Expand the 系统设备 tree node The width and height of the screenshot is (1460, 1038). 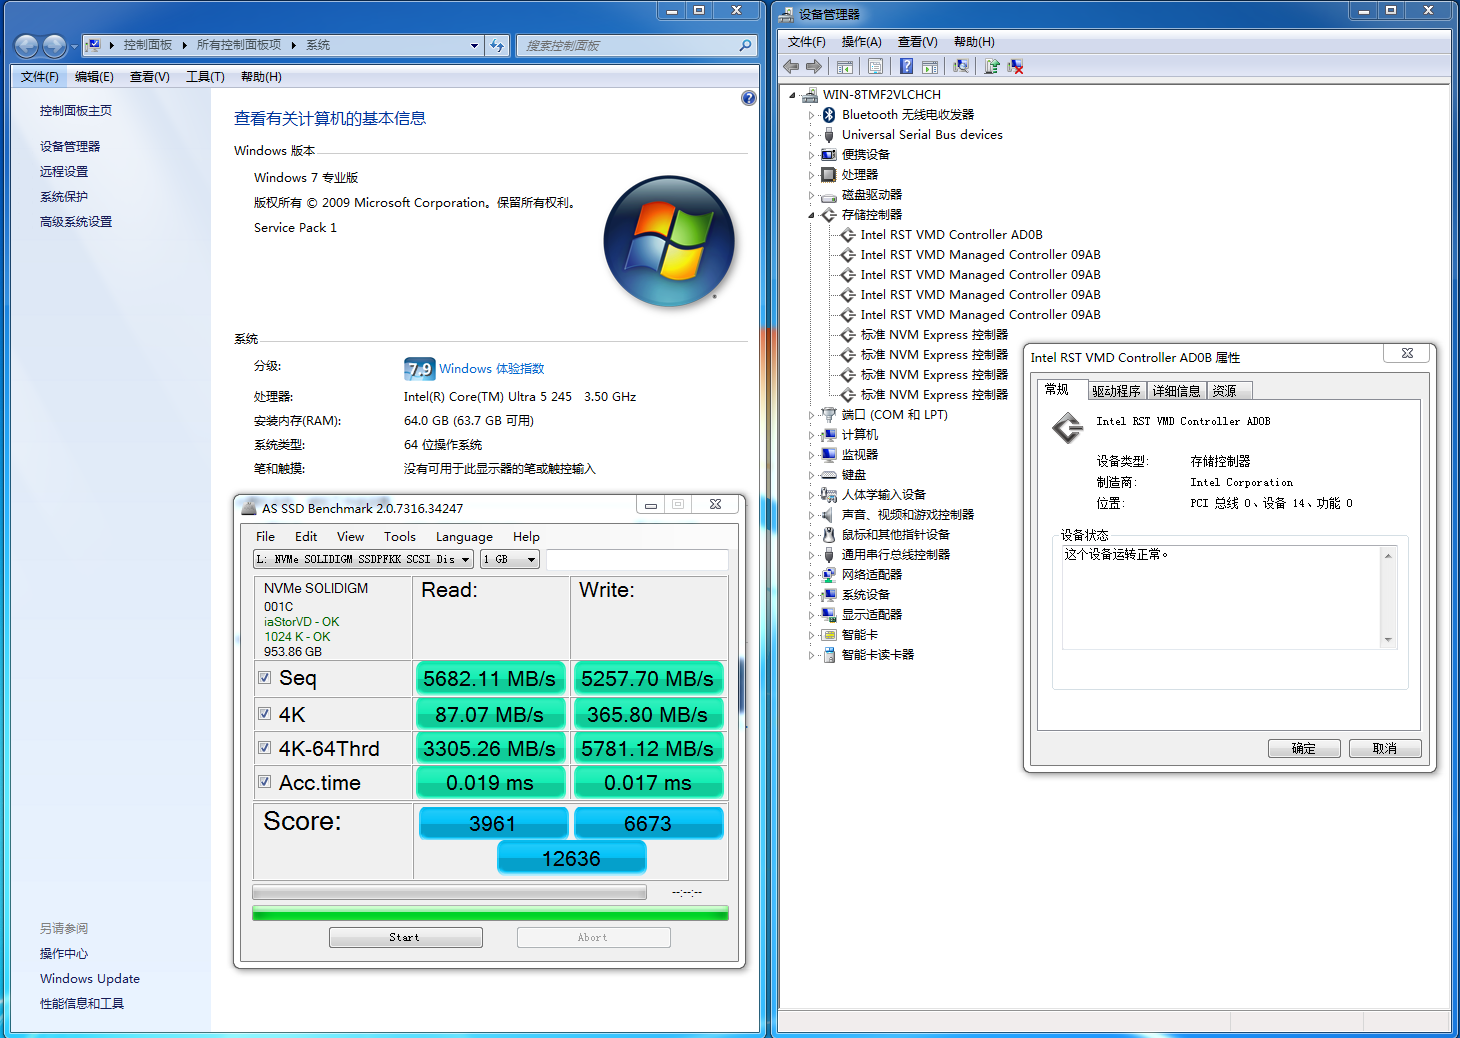point(811,595)
